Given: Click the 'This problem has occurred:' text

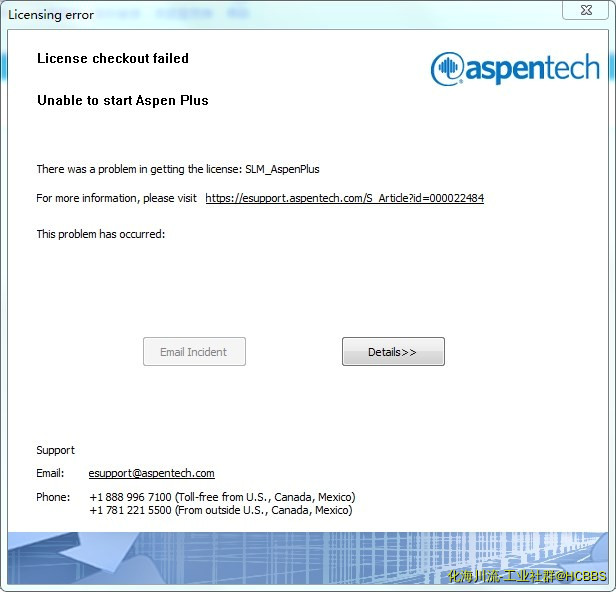Looking at the screenshot, I should pyautogui.click(x=101, y=234).
